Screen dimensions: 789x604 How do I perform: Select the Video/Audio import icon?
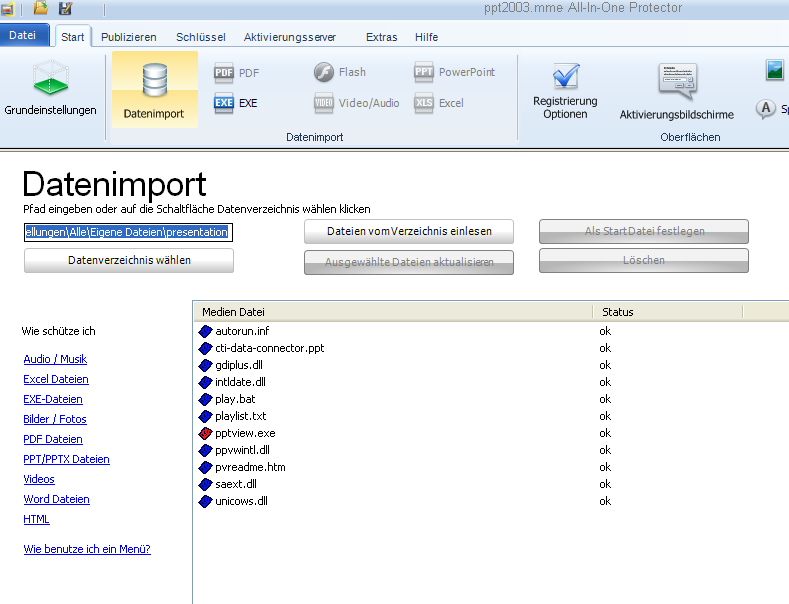pyautogui.click(x=324, y=102)
